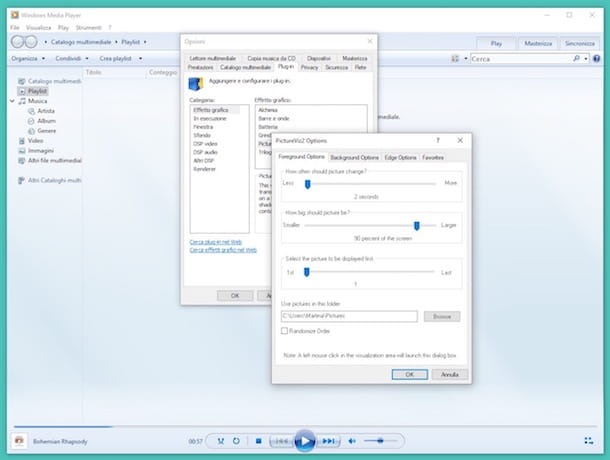Open the Crea playlist dropdown arrow
Screen dimensions: 610x460
(x=140, y=58)
